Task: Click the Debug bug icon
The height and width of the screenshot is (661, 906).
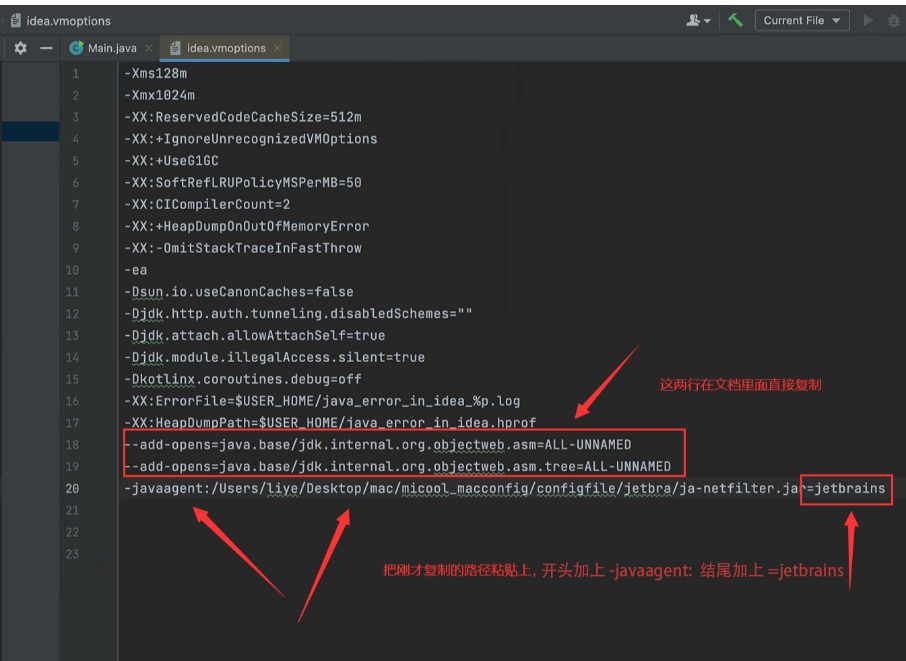Action: pyautogui.click(x=893, y=20)
